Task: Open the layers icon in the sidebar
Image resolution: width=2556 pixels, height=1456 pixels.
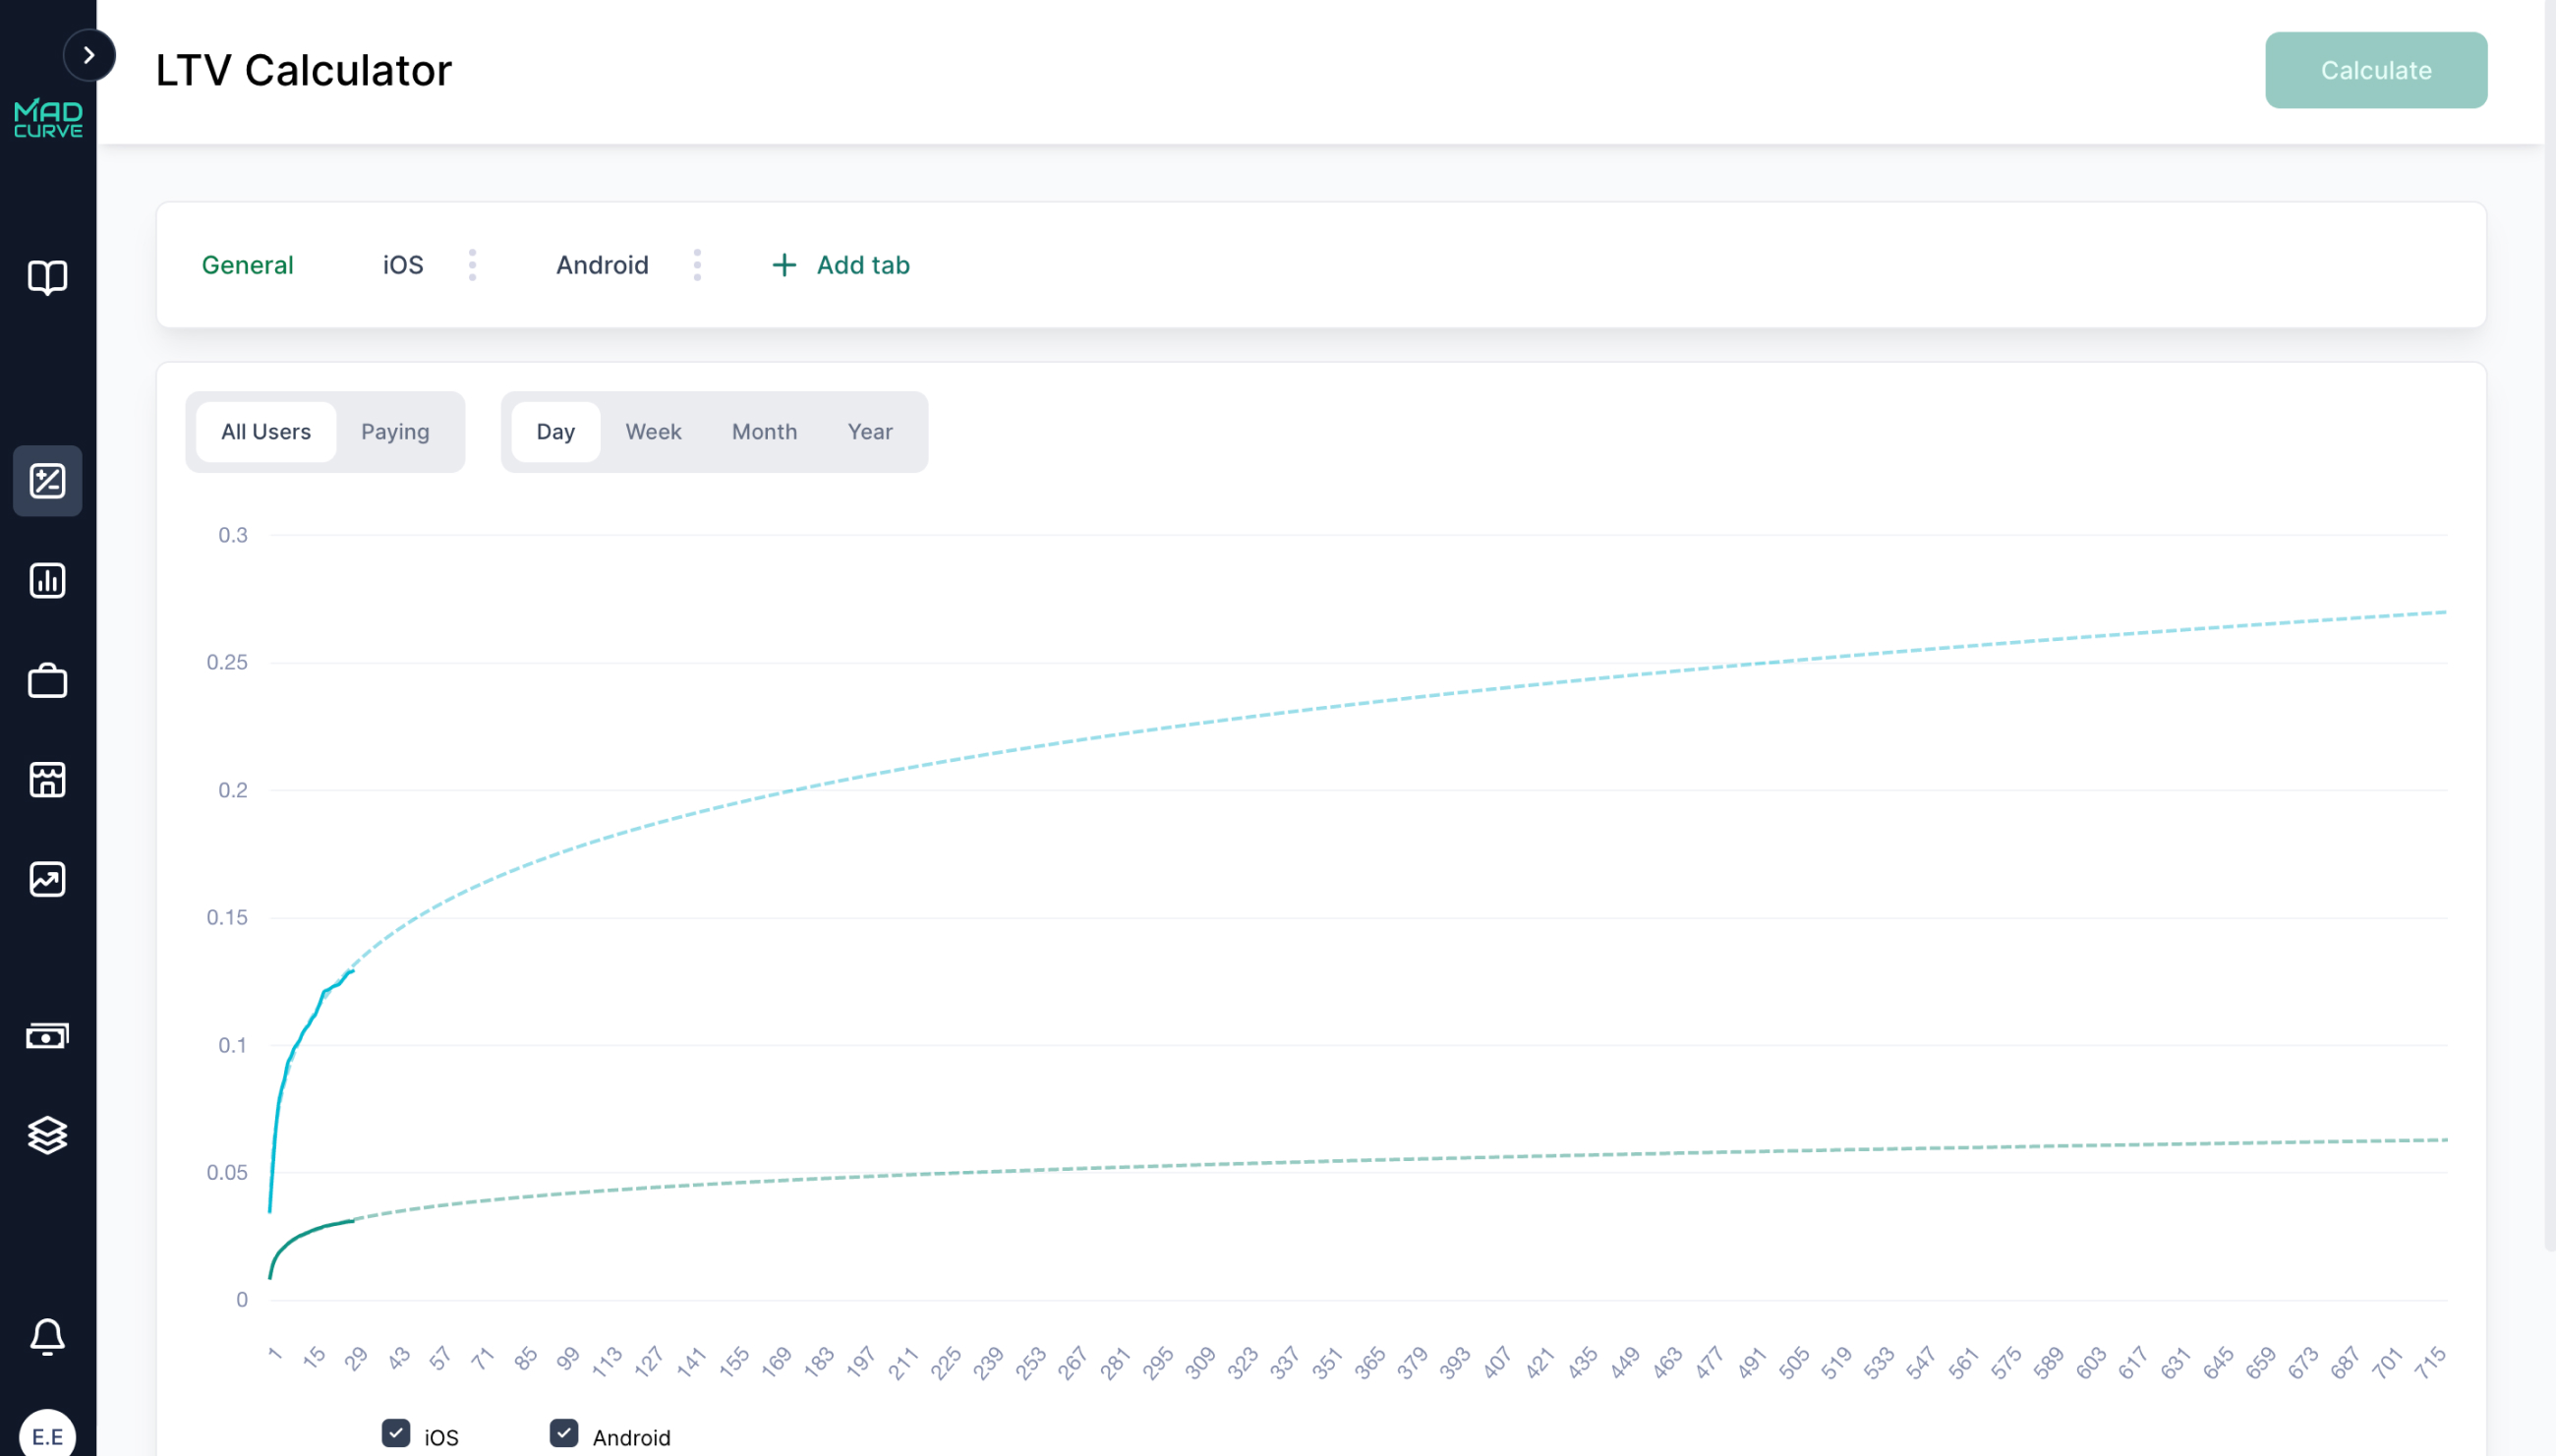Action: click(x=47, y=1135)
